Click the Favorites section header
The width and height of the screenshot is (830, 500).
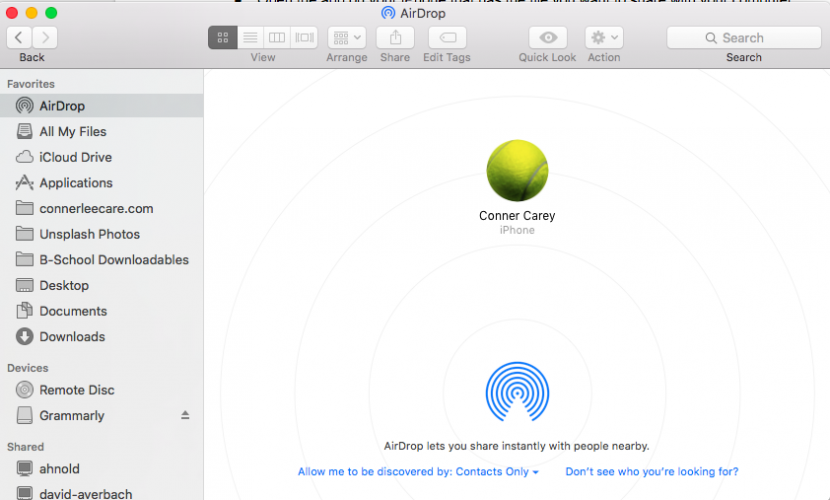[31, 84]
